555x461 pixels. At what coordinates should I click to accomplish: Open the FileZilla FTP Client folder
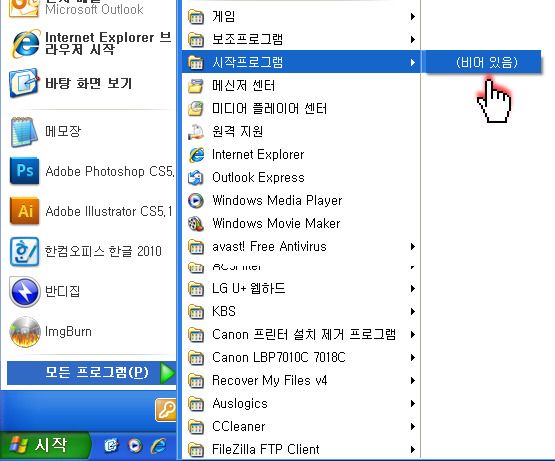[301, 450]
